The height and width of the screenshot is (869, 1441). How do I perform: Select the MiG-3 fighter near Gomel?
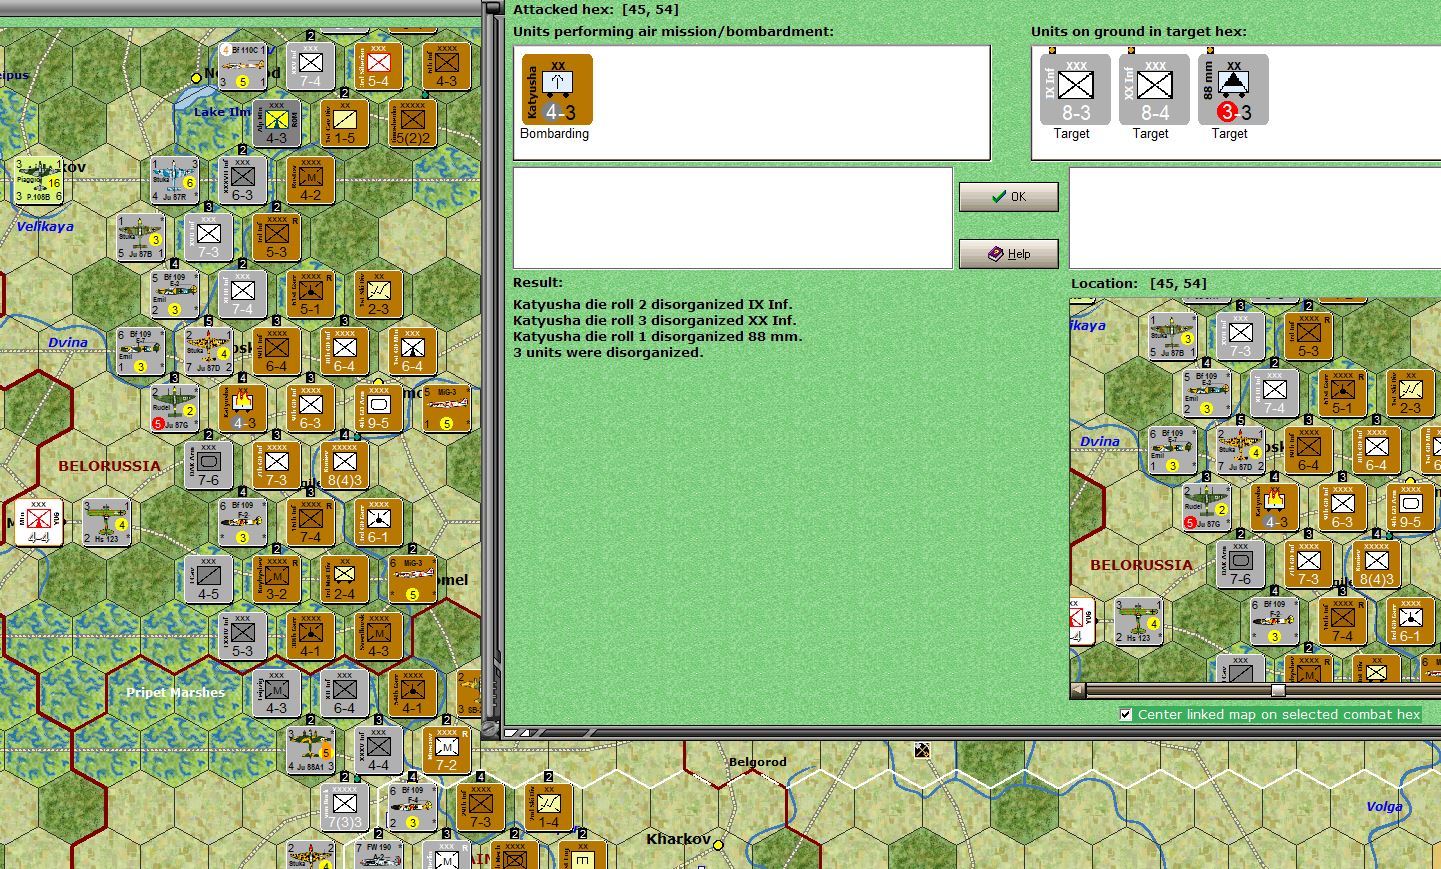click(412, 579)
